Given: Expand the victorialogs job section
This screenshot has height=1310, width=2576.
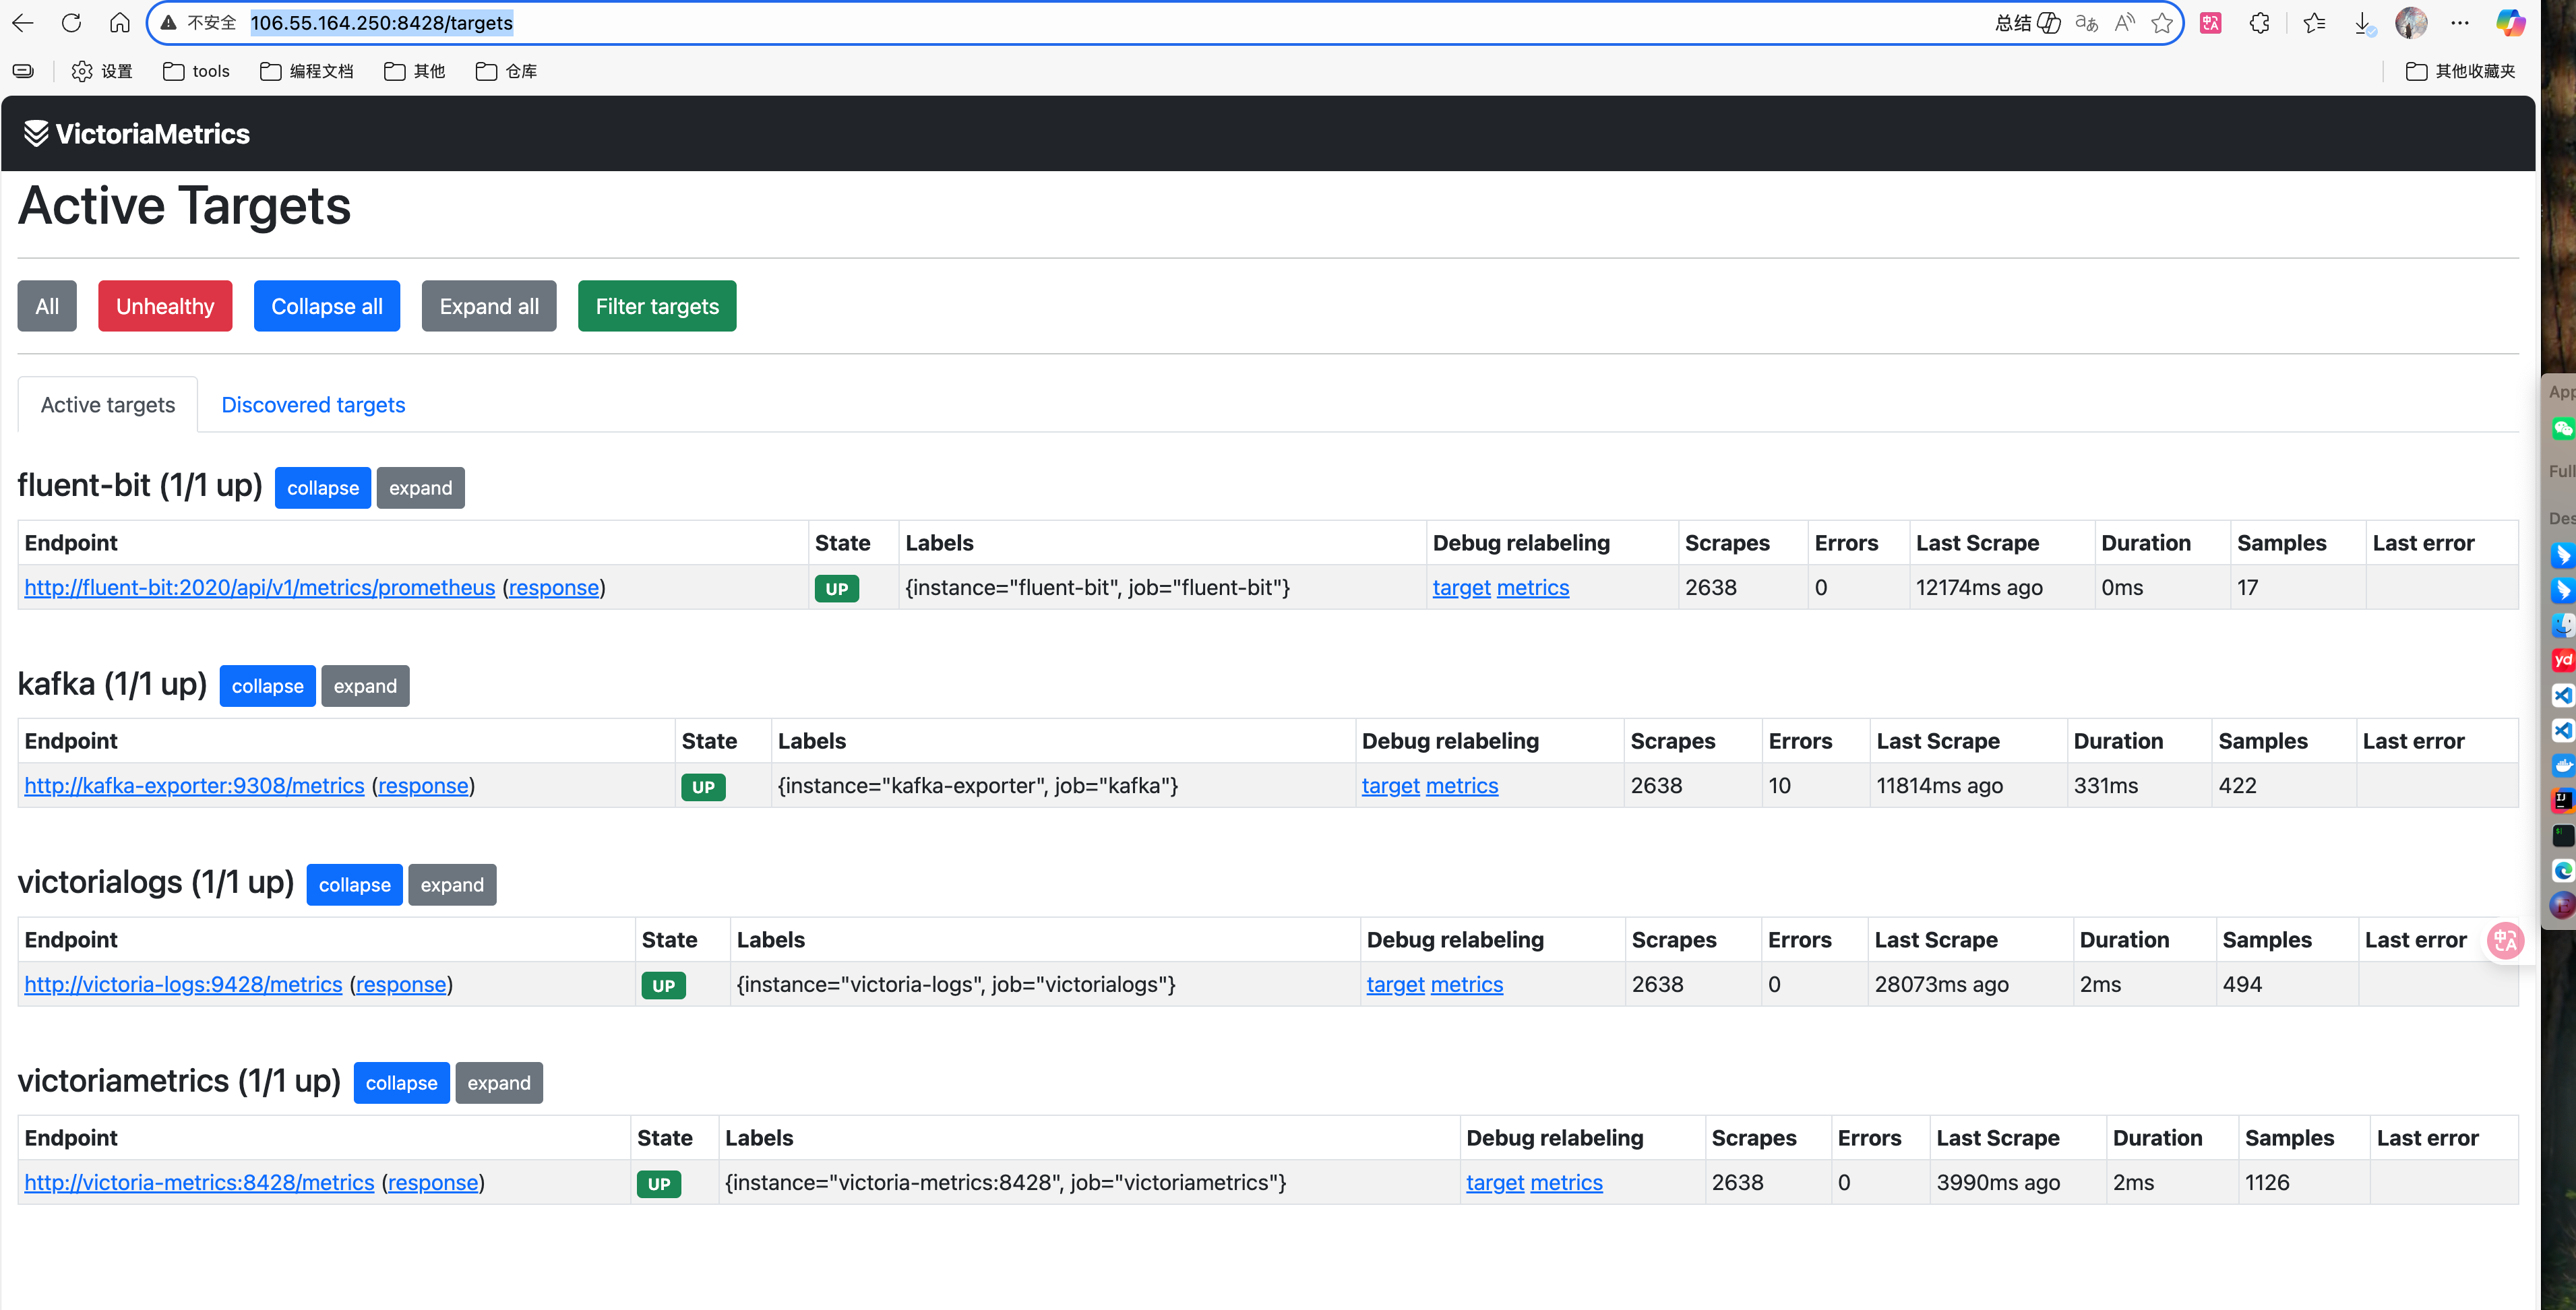Looking at the screenshot, I should [x=452, y=885].
